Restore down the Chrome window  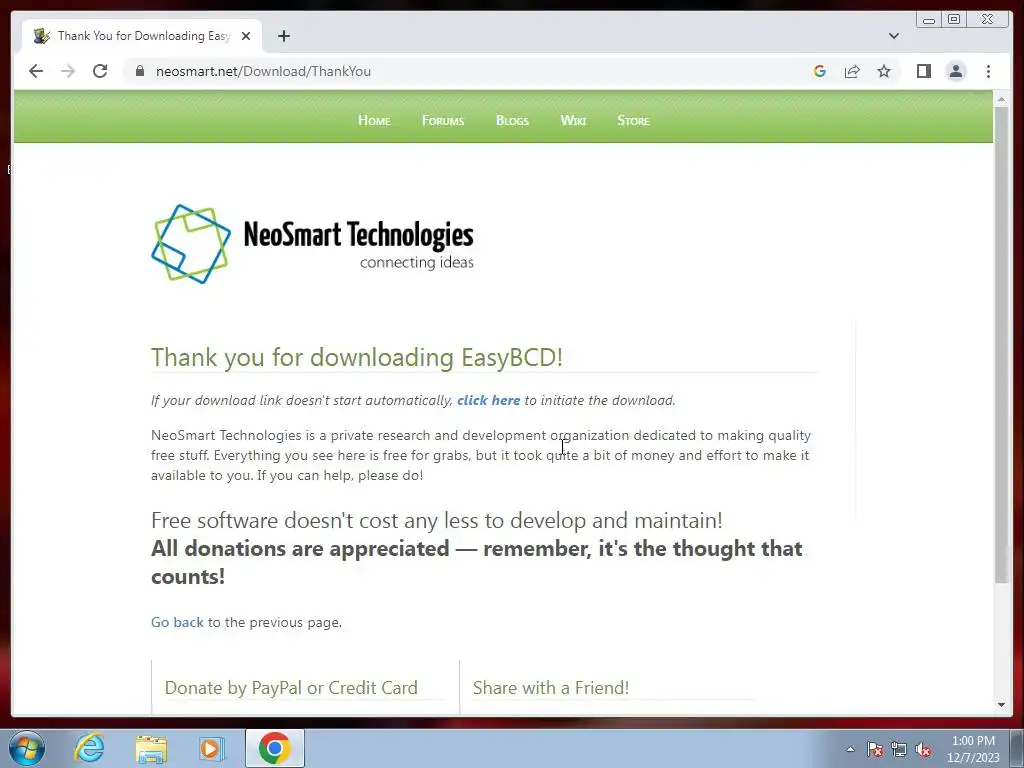click(954, 20)
